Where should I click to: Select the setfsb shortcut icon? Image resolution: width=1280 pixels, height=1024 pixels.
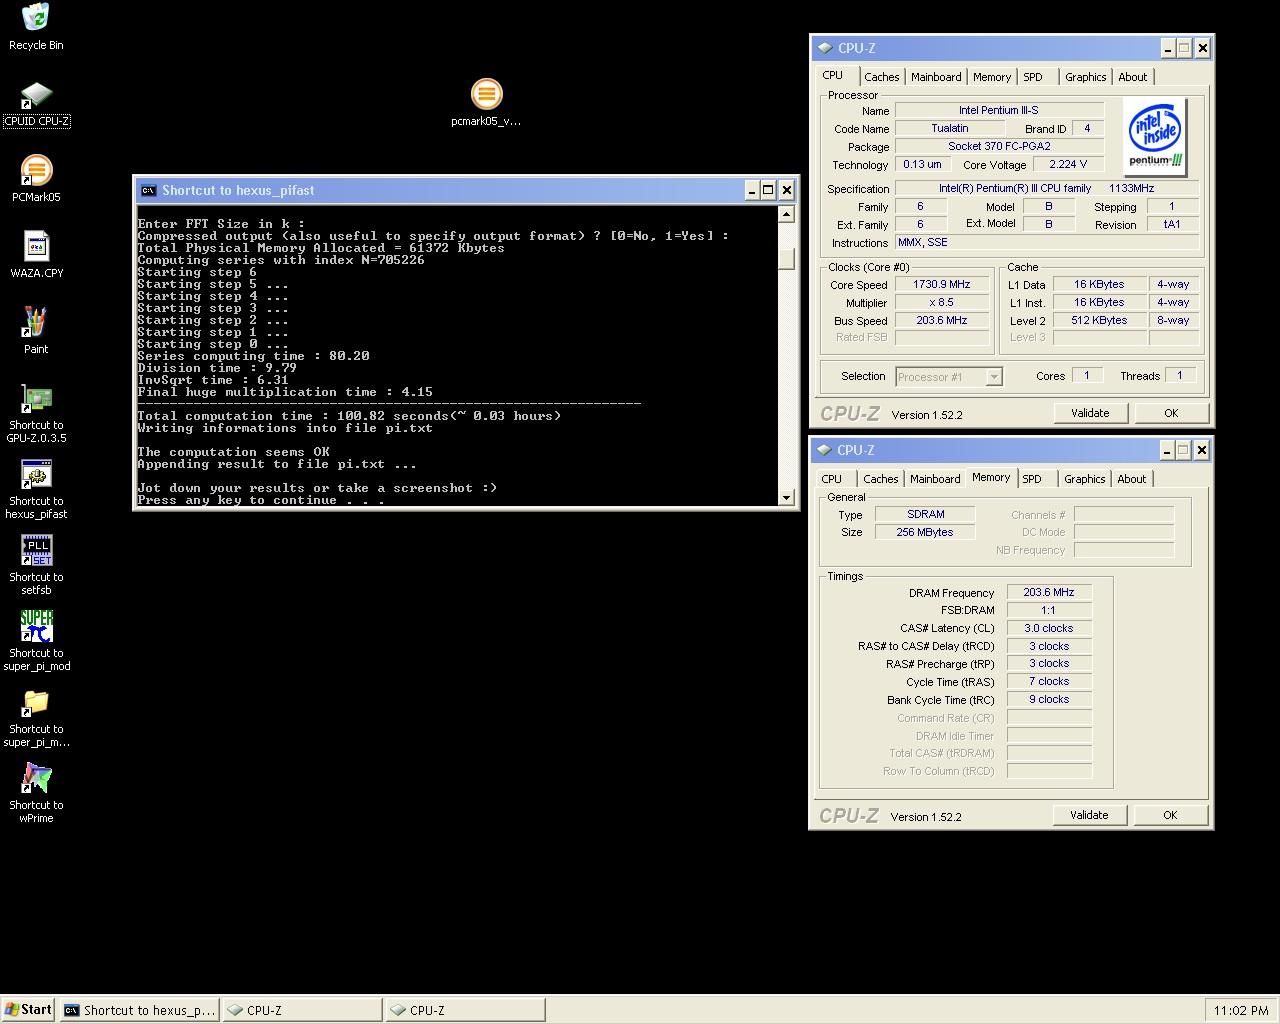36,551
